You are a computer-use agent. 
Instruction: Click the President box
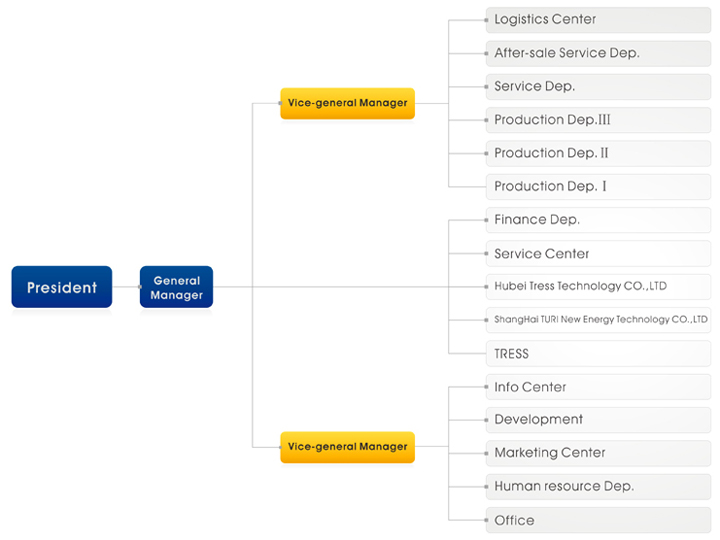(x=62, y=288)
